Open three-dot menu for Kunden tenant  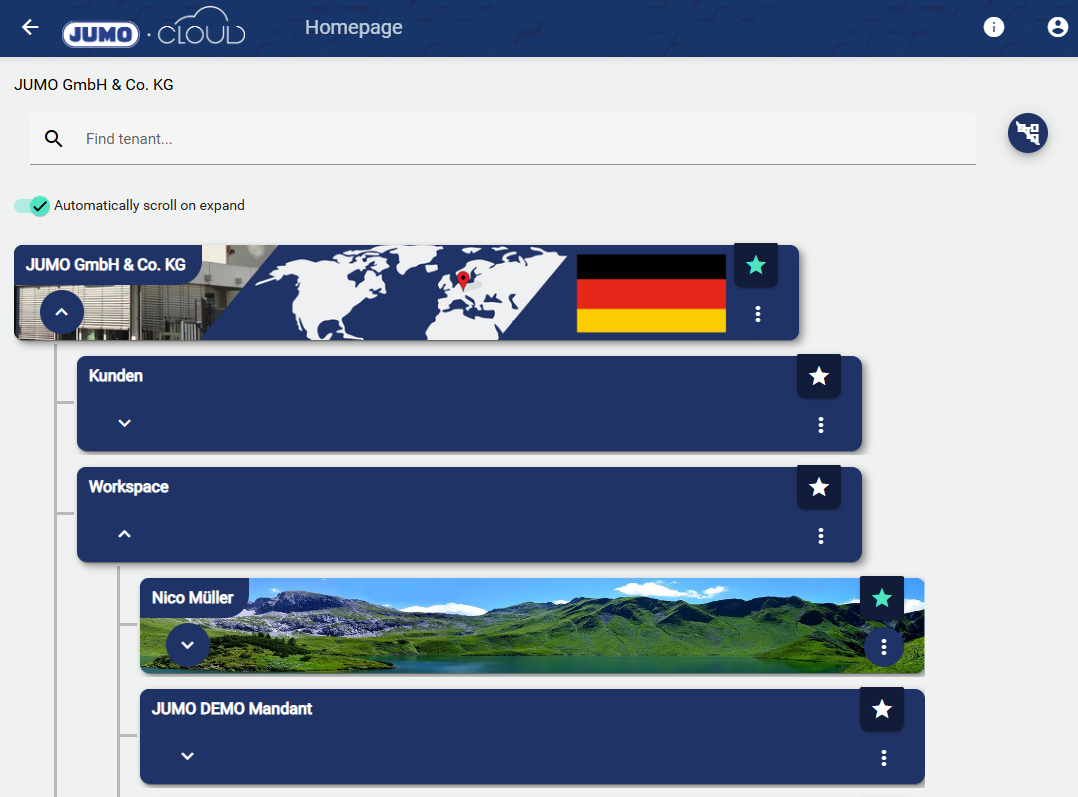pyautogui.click(x=820, y=425)
